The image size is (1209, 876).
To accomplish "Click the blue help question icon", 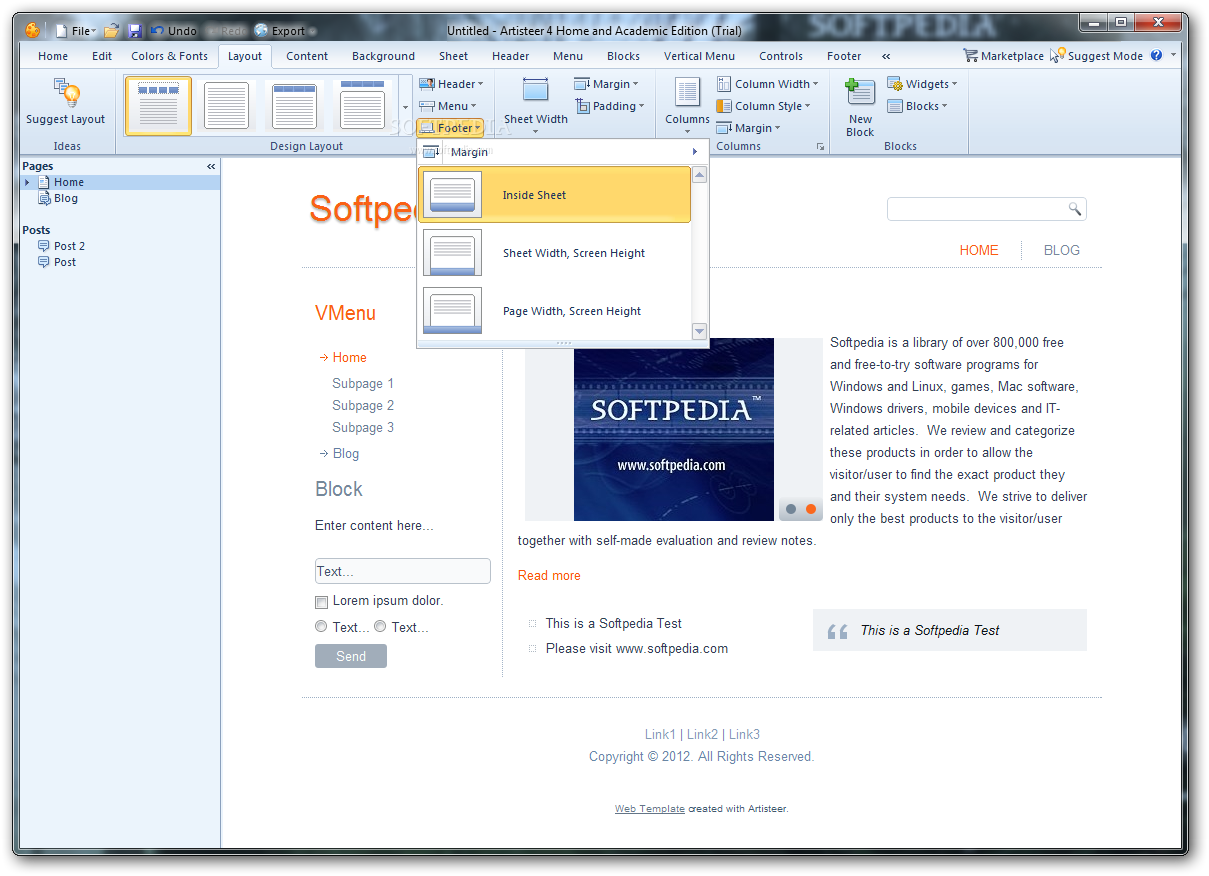I will [x=1157, y=56].
